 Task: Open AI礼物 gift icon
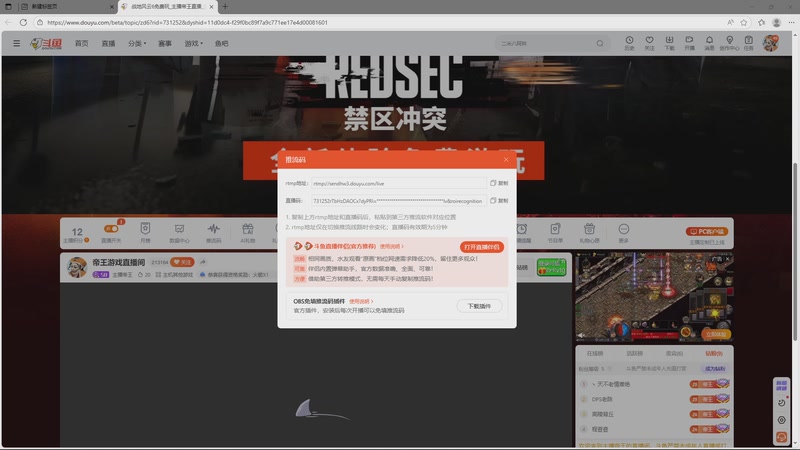coord(247,232)
